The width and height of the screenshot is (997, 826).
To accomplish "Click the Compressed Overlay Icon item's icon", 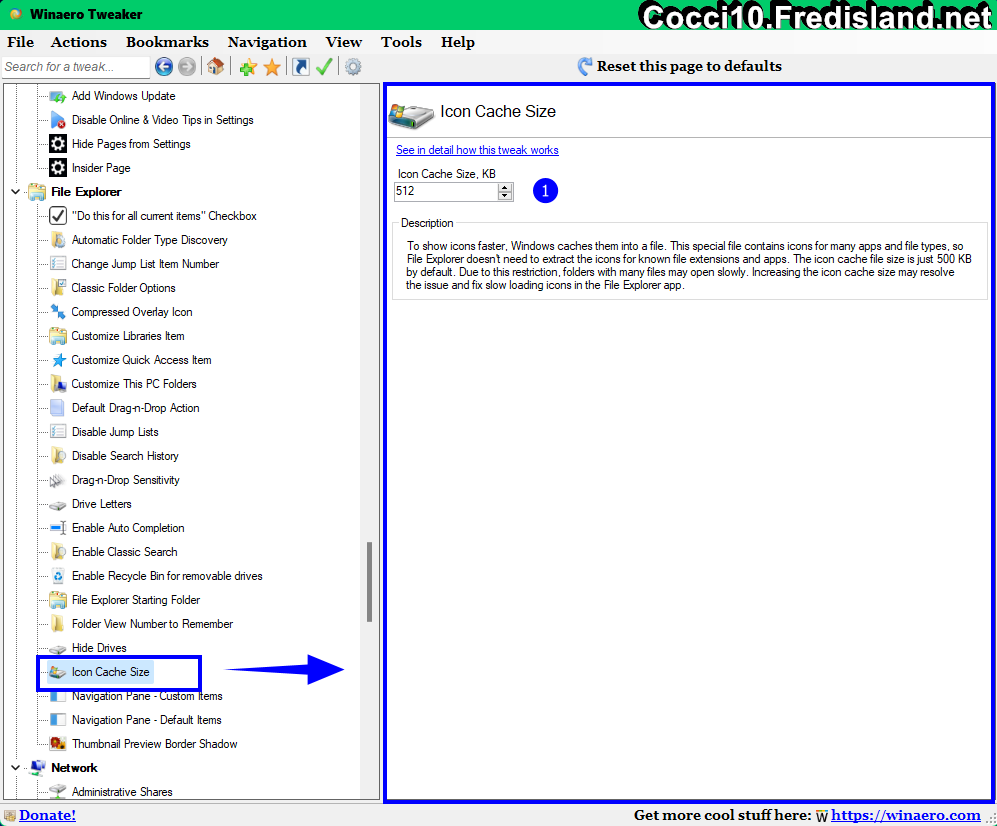I will click(58, 312).
